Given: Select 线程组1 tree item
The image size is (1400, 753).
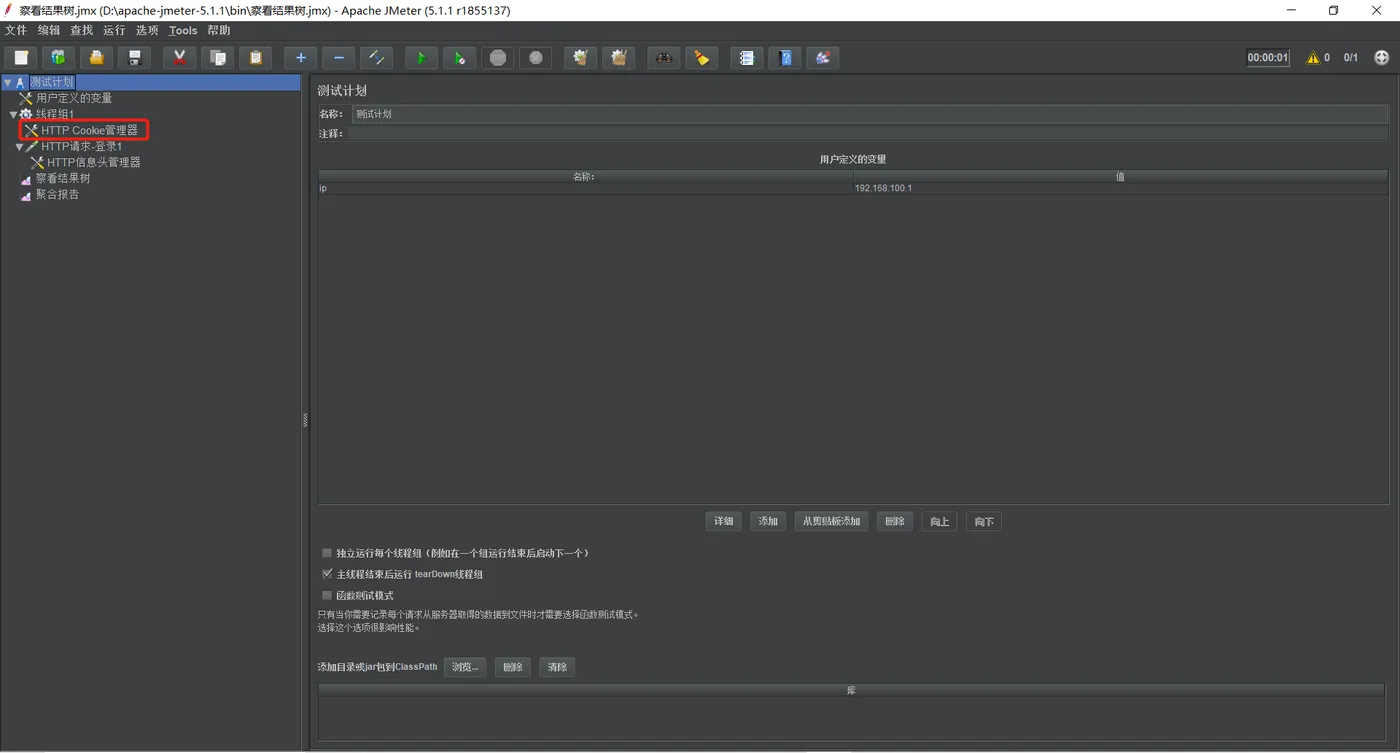Looking at the screenshot, I should [x=55, y=115].
